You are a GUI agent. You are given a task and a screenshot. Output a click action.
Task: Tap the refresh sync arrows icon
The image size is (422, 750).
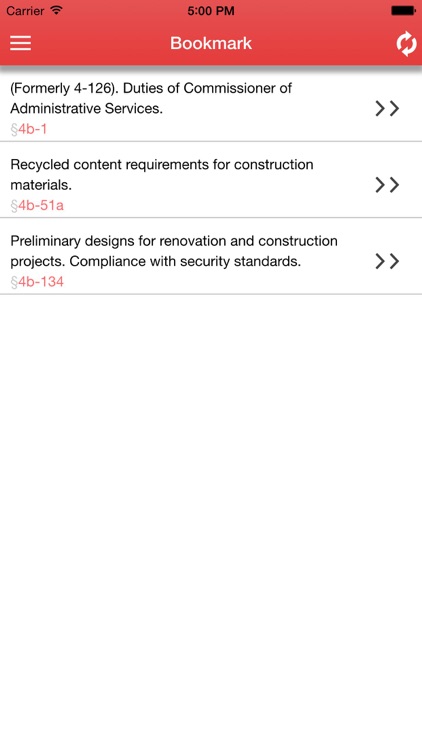pos(406,44)
